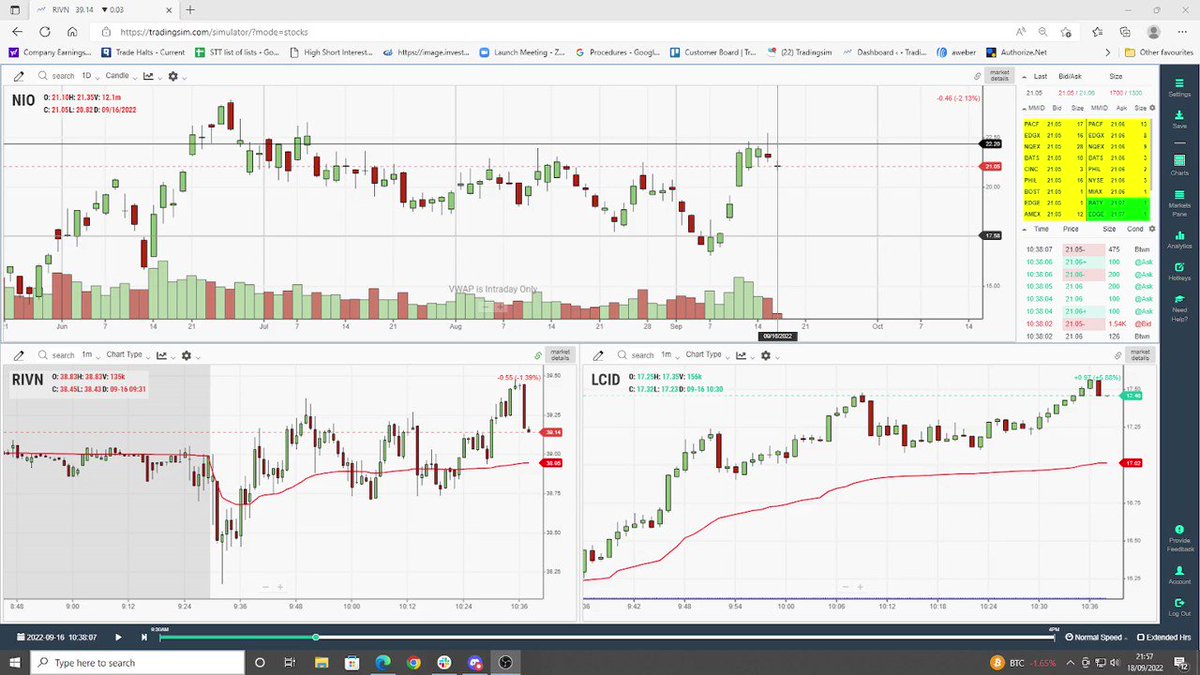Open the Other favourites folder
This screenshot has height=675, width=1200.
tap(1158, 52)
